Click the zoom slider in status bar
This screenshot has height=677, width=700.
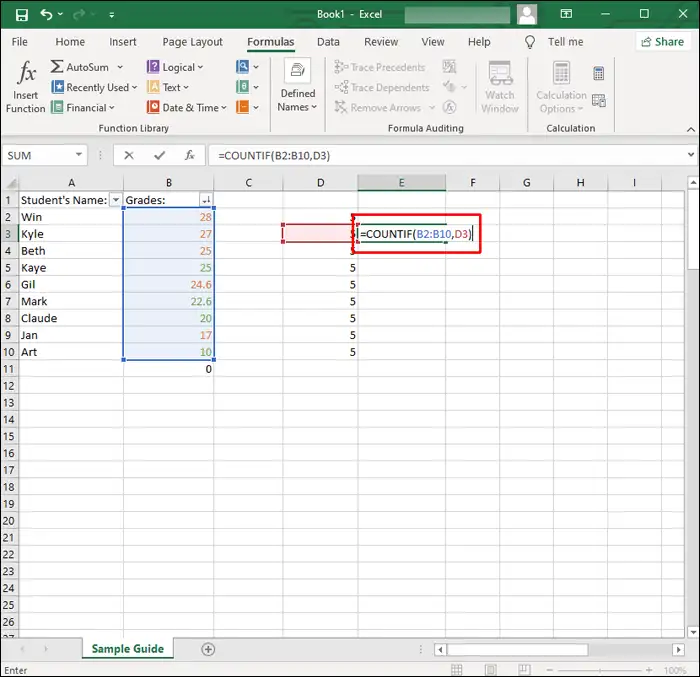(600, 670)
